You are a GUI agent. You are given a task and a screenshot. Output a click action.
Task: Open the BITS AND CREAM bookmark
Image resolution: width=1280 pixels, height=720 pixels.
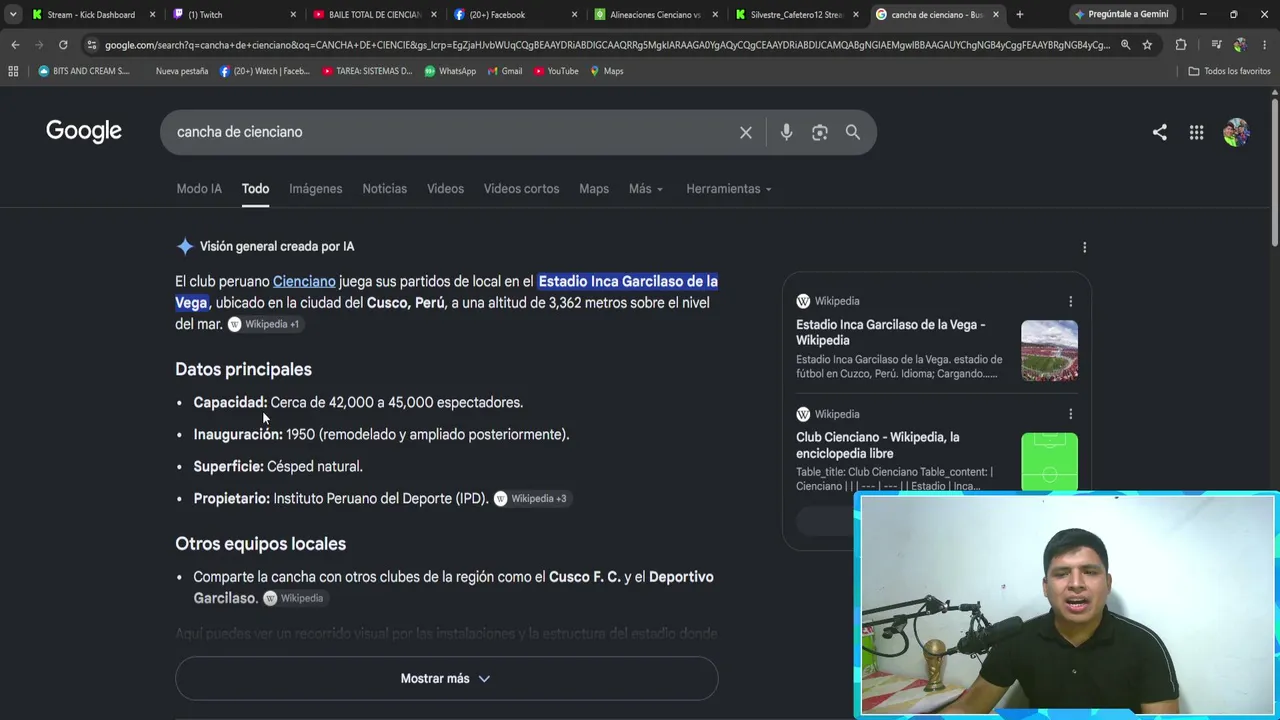point(84,71)
